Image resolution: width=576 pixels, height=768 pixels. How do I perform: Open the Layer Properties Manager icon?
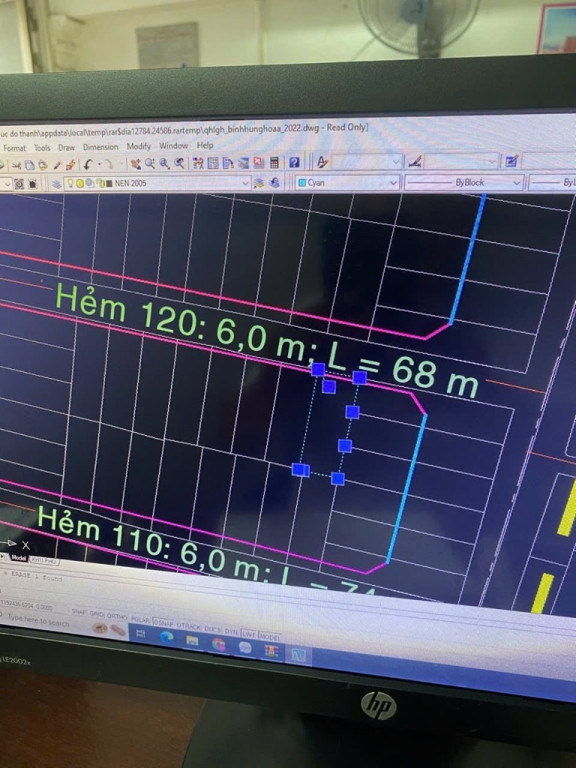pos(56,184)
